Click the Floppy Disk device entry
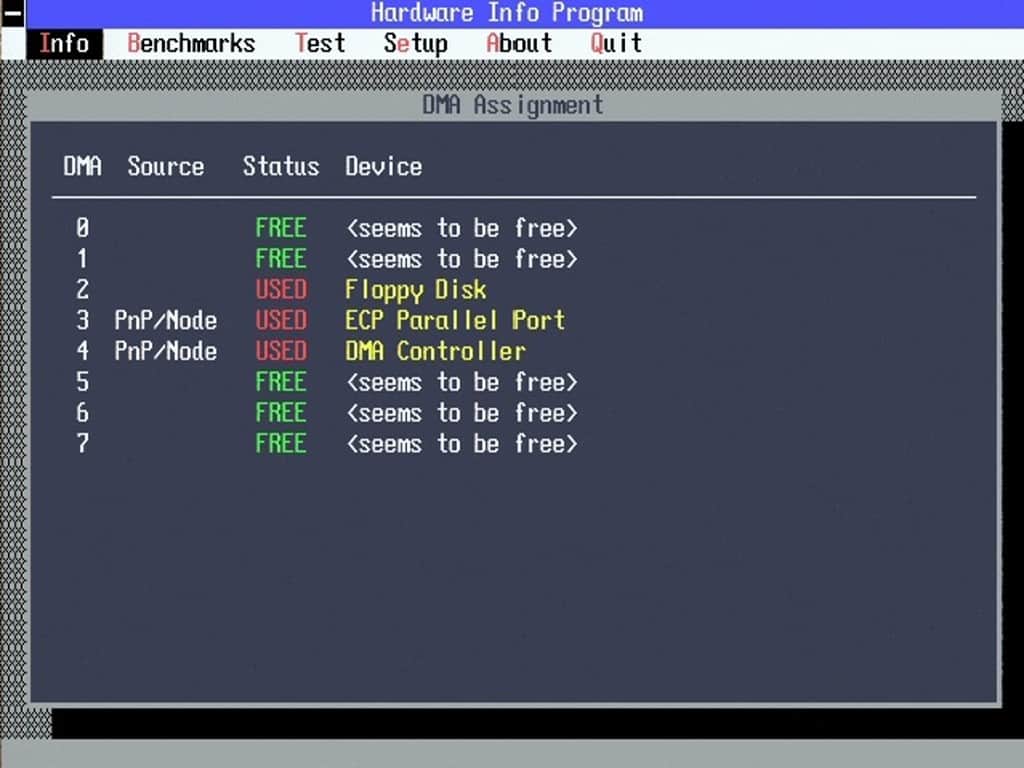The height and width of the screenshot is (768, 1024). [415, 290]
